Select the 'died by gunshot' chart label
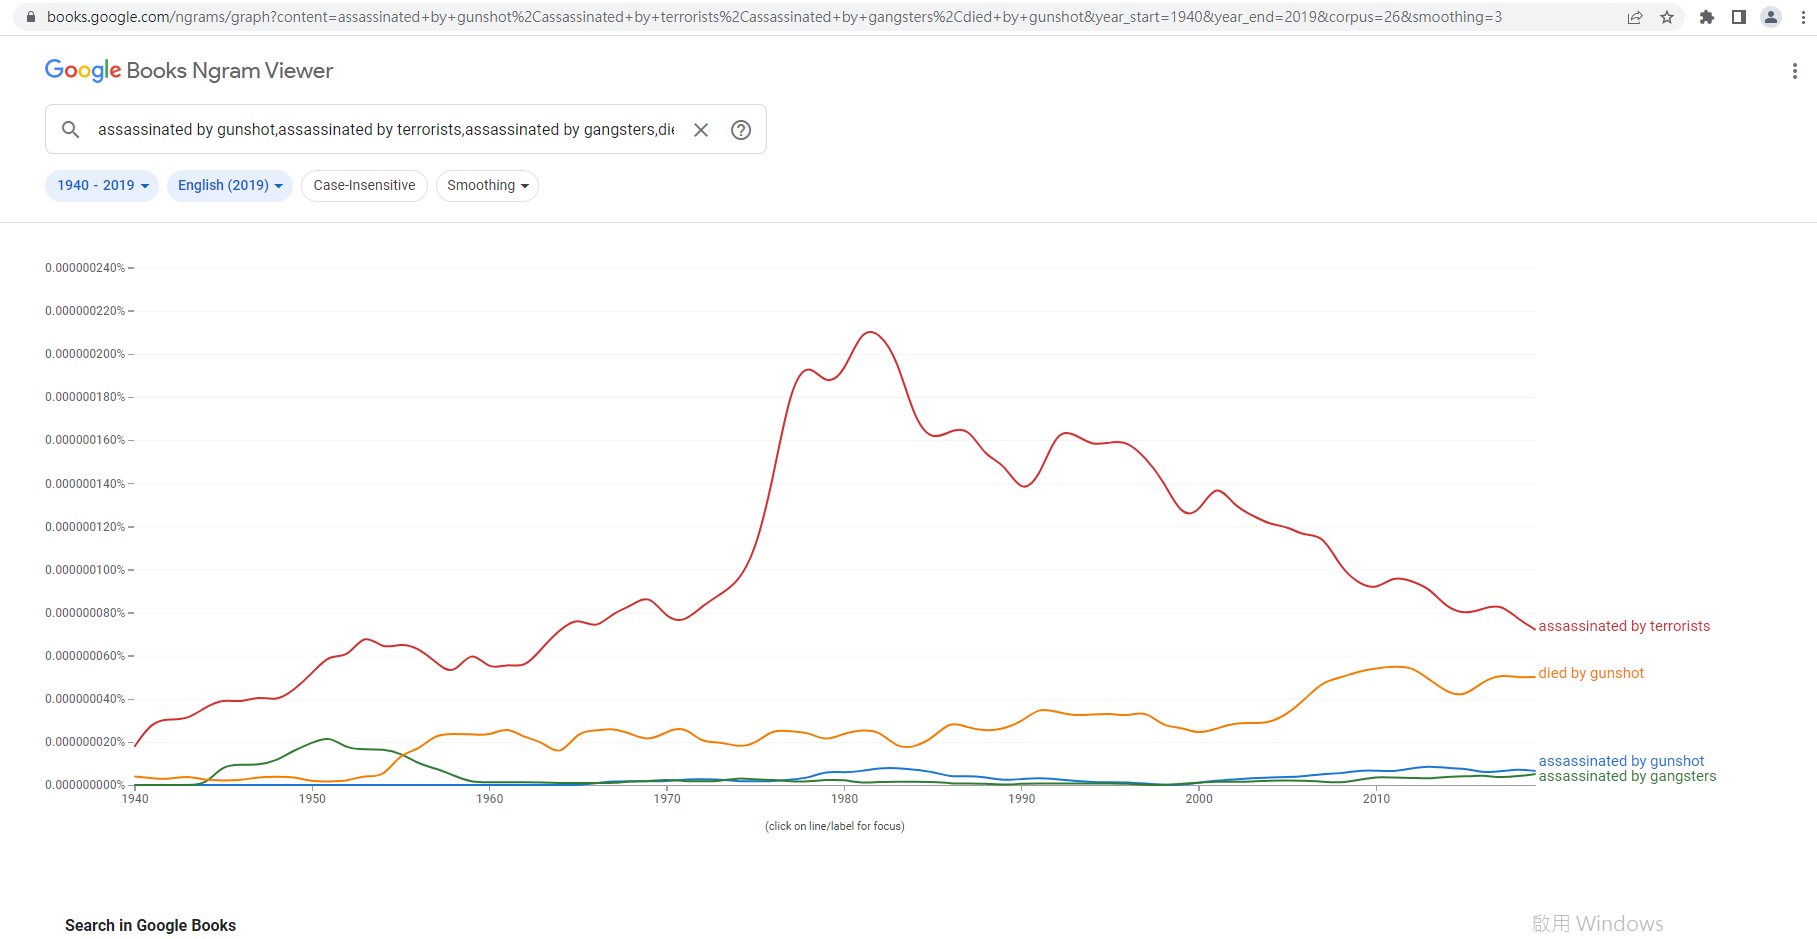 tap(1591, 674)
